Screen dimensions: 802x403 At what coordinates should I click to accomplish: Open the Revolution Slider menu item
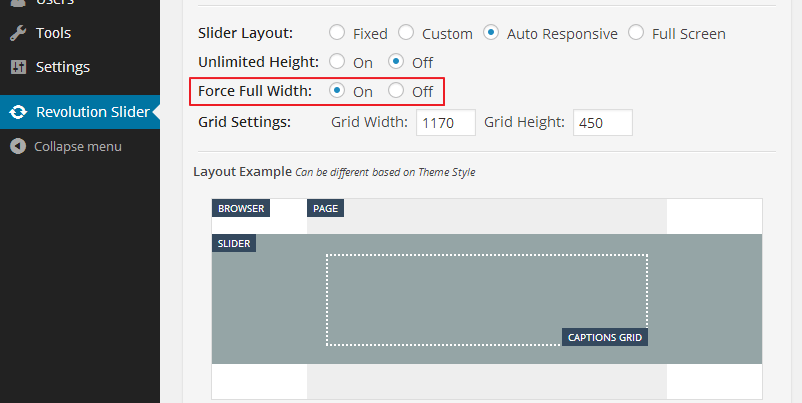click(92, 112)
